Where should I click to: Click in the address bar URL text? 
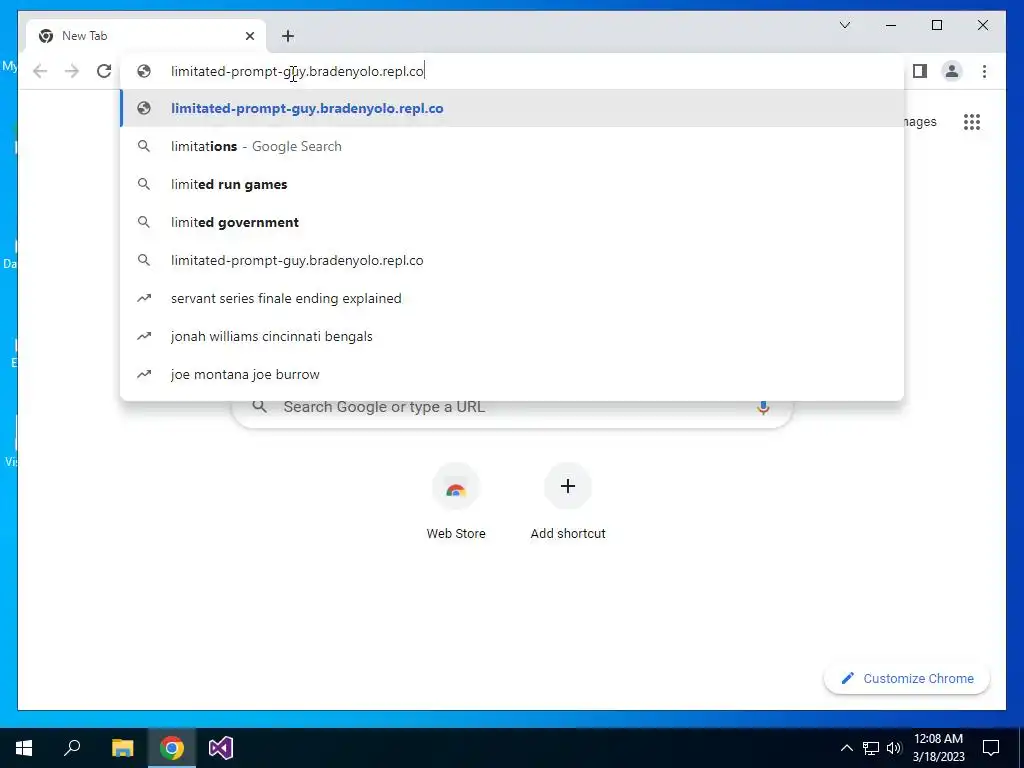[x=298, y=71]
